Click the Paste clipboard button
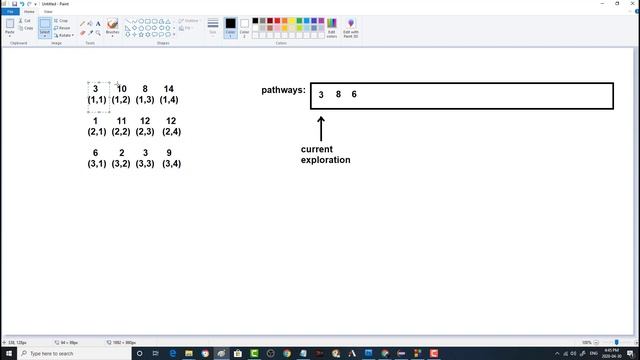This screenshot has width=640, height=360. [x=10, y=25]
